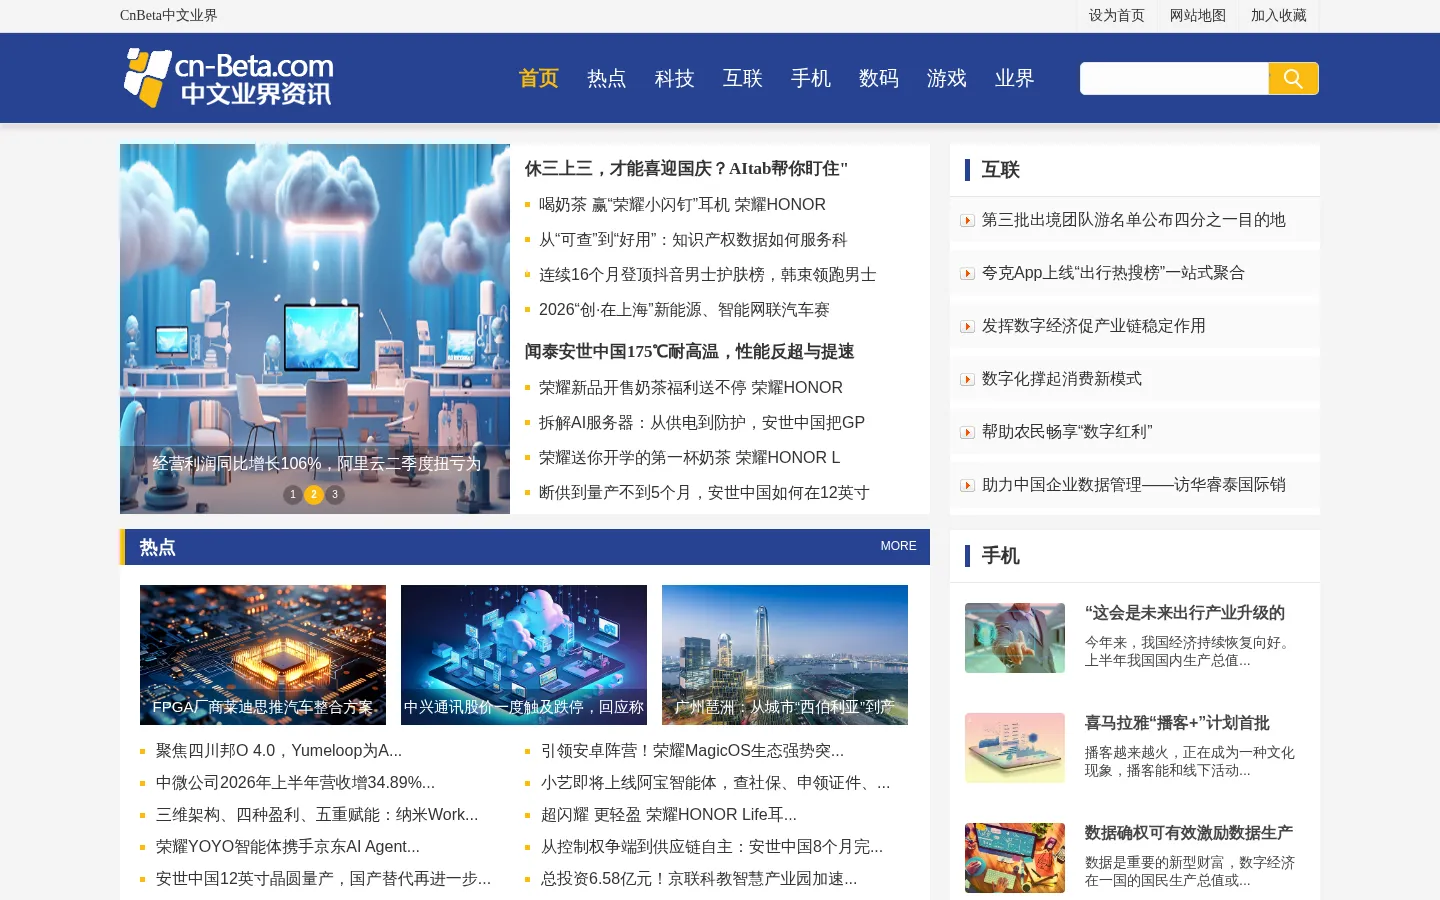This screenshot has height=900, width=1440.
Task: Open thumbnail for 喜马拉雅"播客+"计划首批
Action: [x=1015, y=748]
